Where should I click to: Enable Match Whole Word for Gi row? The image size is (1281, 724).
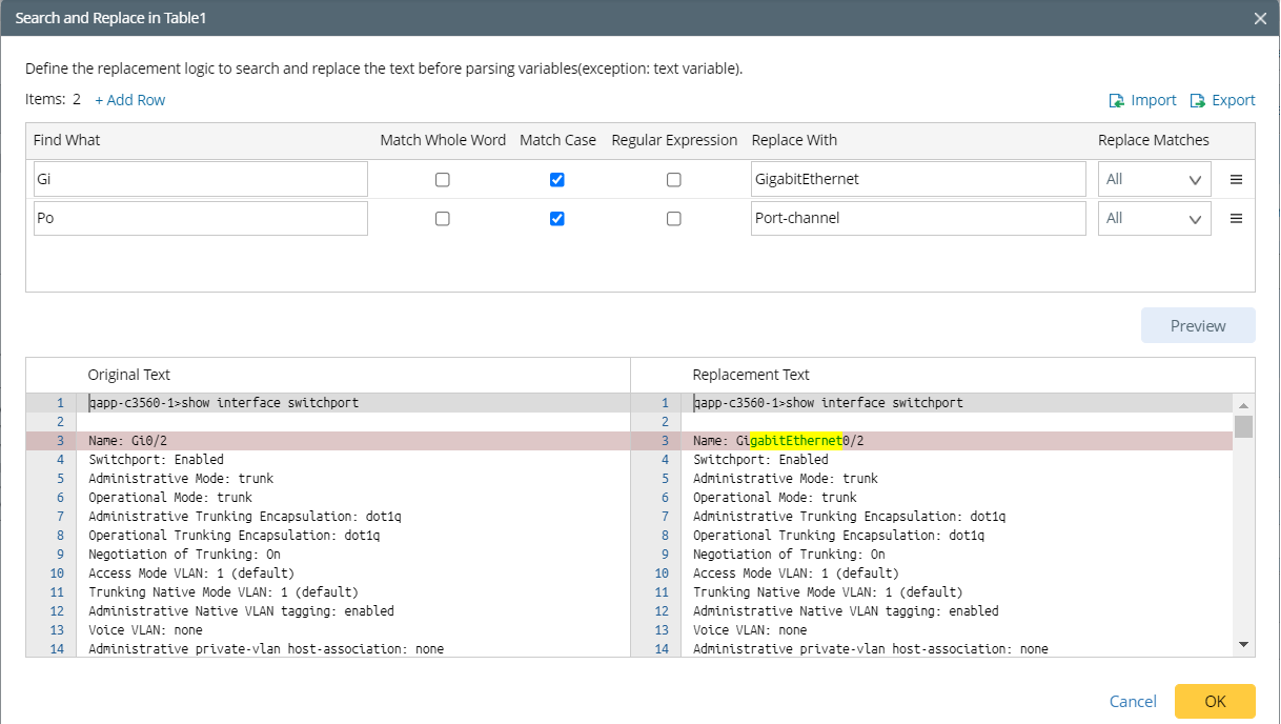pos(442,180)
